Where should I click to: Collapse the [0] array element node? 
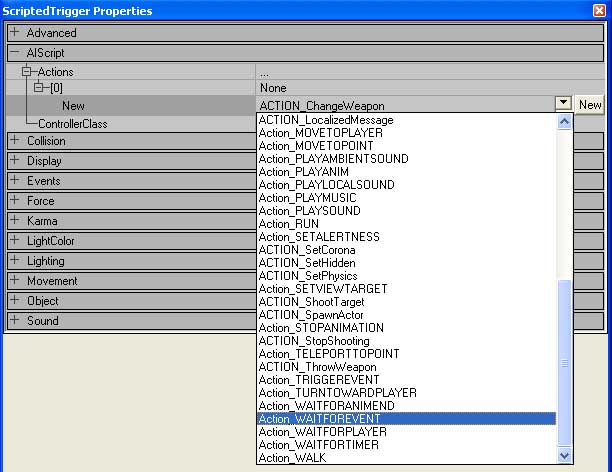tap(40, 88)
